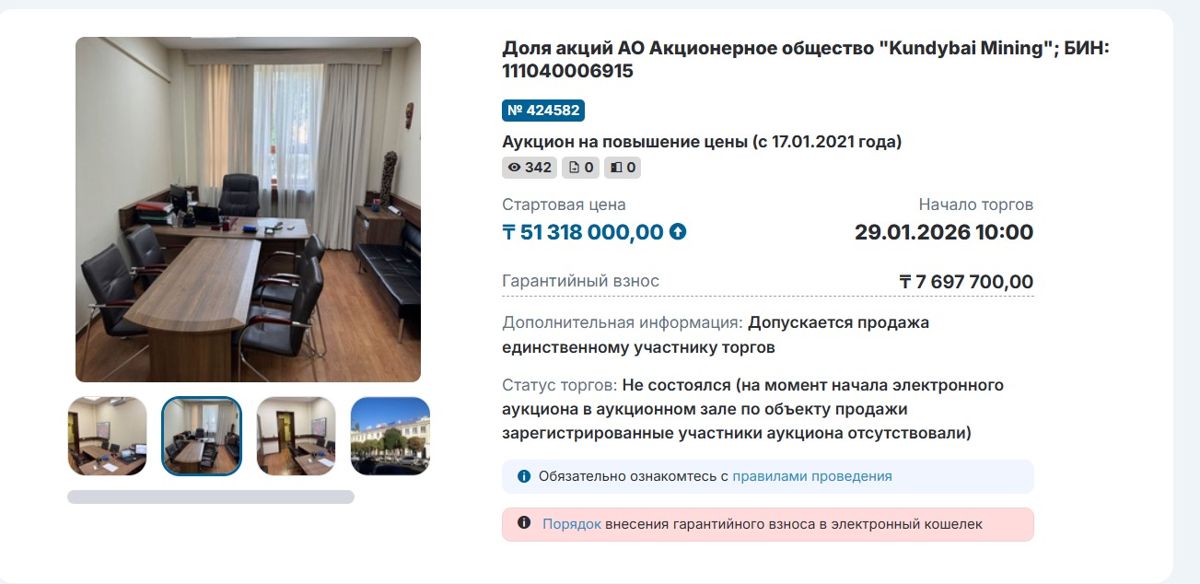Click the starting price value 51 318 000,00

590,231
